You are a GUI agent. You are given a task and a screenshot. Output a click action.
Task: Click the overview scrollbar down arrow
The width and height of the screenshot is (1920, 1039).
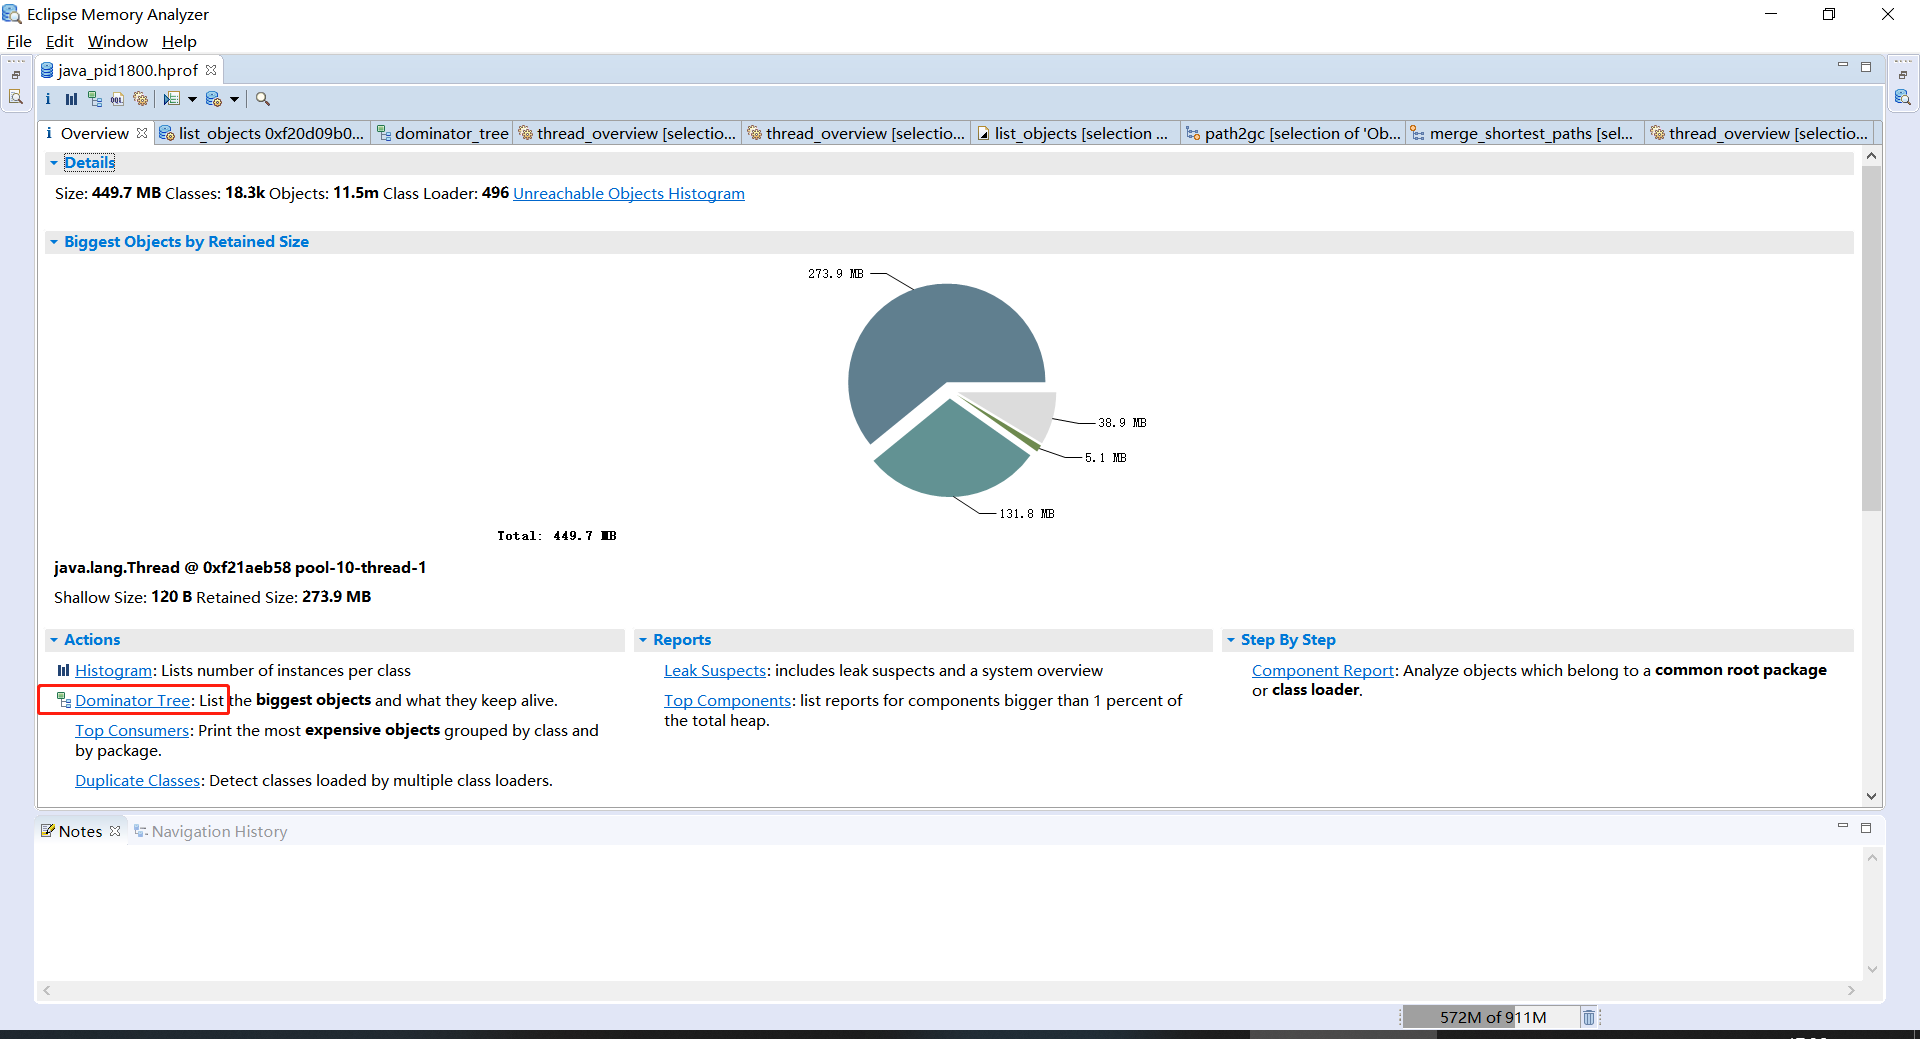pos(1871,796)
